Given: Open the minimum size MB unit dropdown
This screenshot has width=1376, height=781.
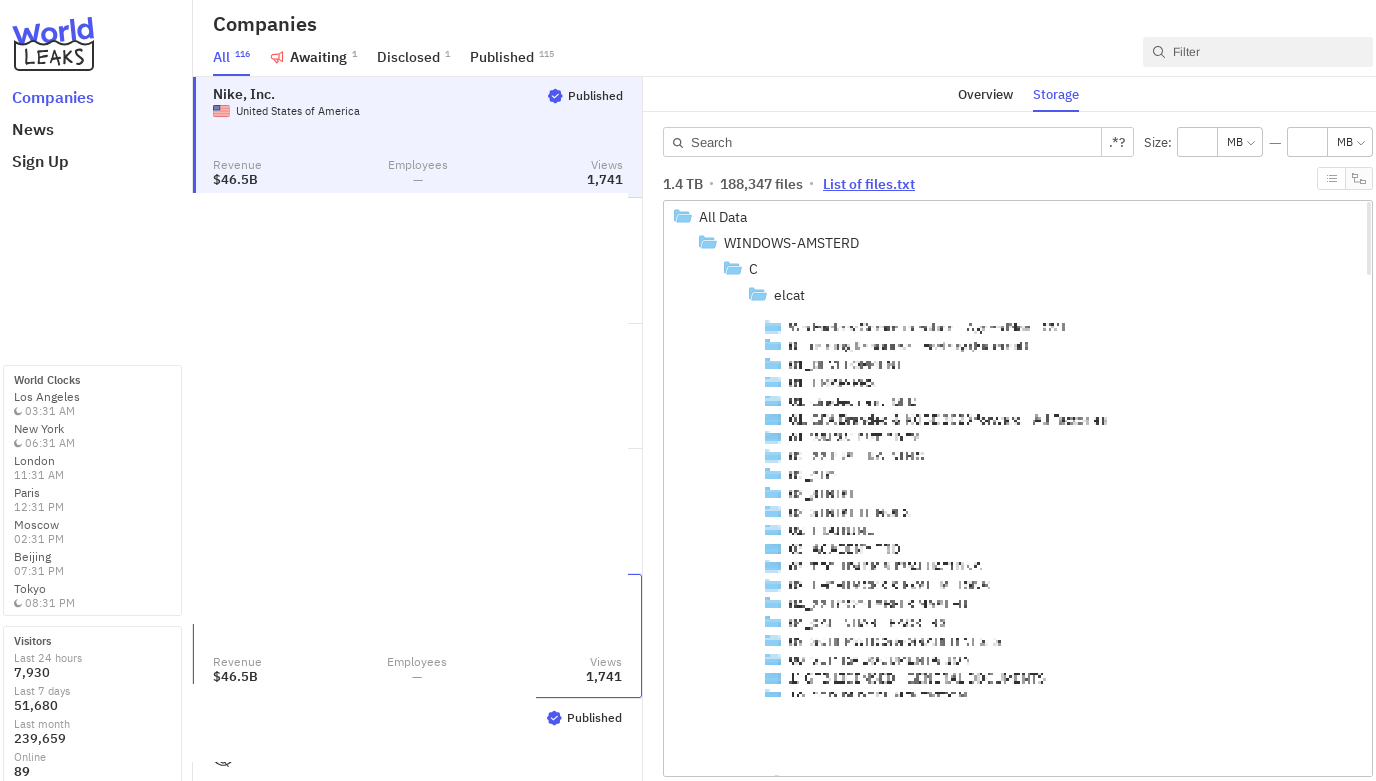Looking at the screenshot, I should point(1240,142).
